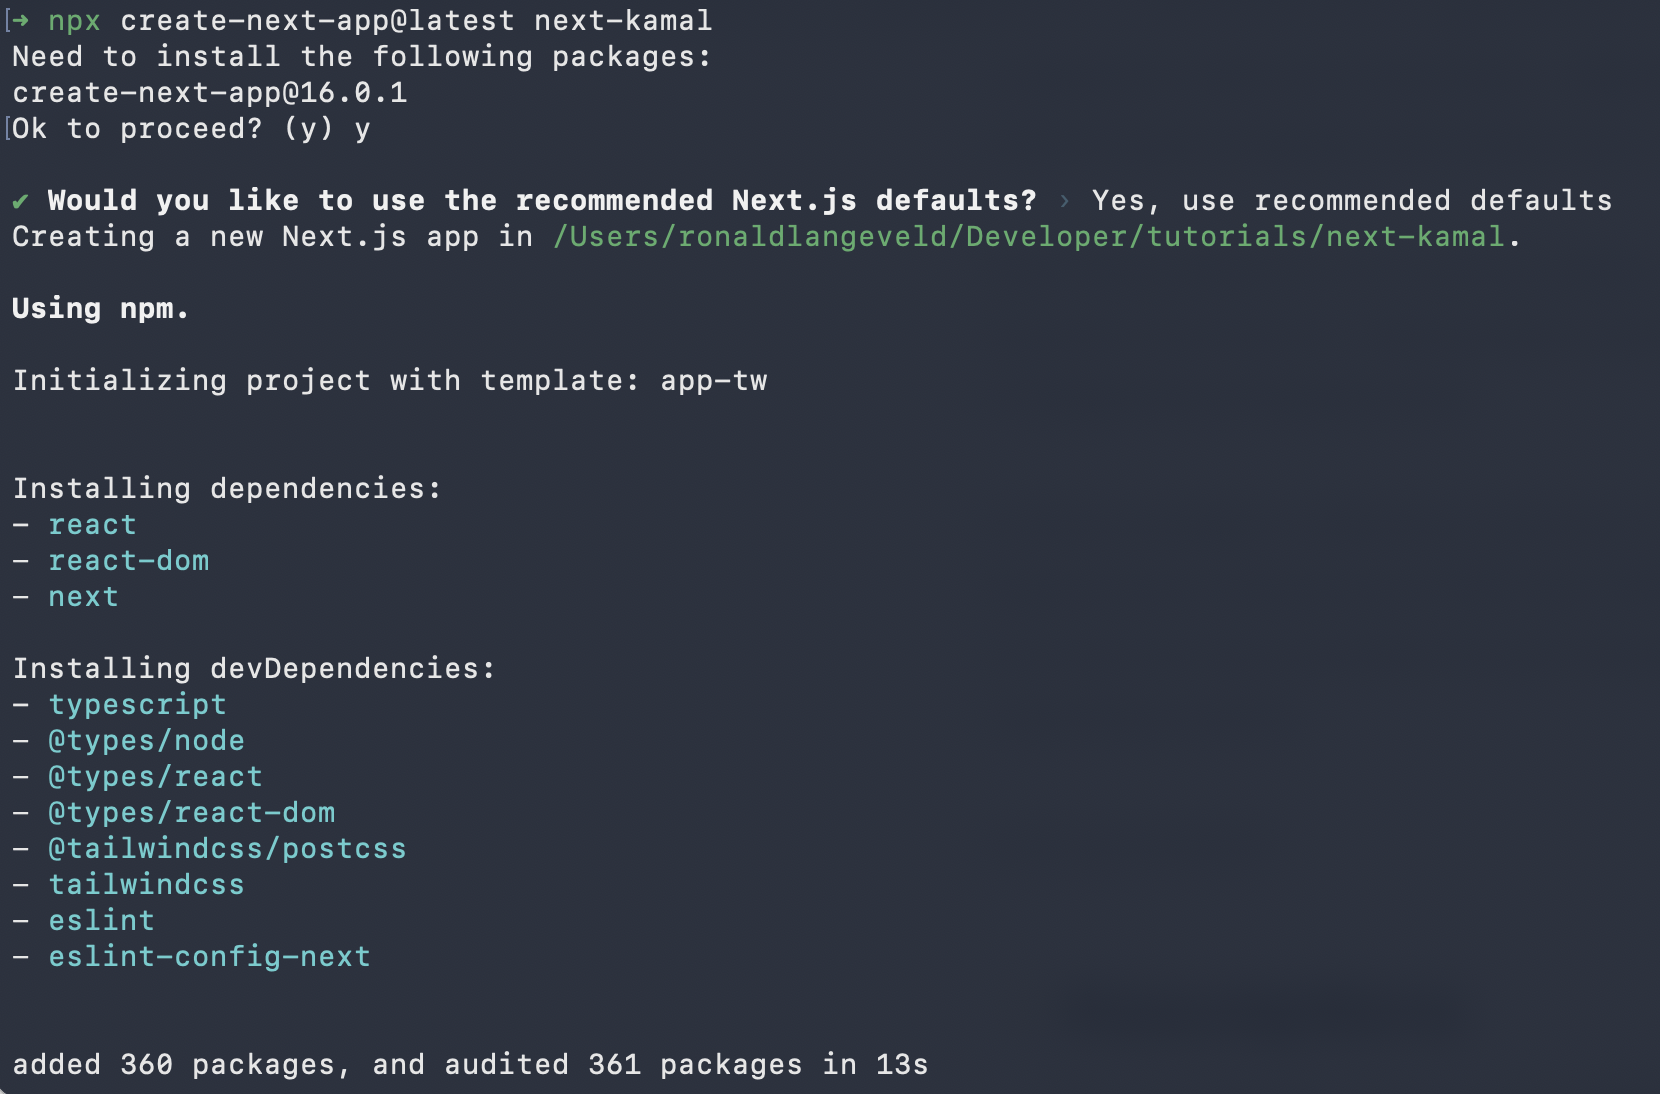This screenshot has width=1660, height=1094.
Task: Click the 'eslint-config-next' devDependency entry
Action: 210,957
